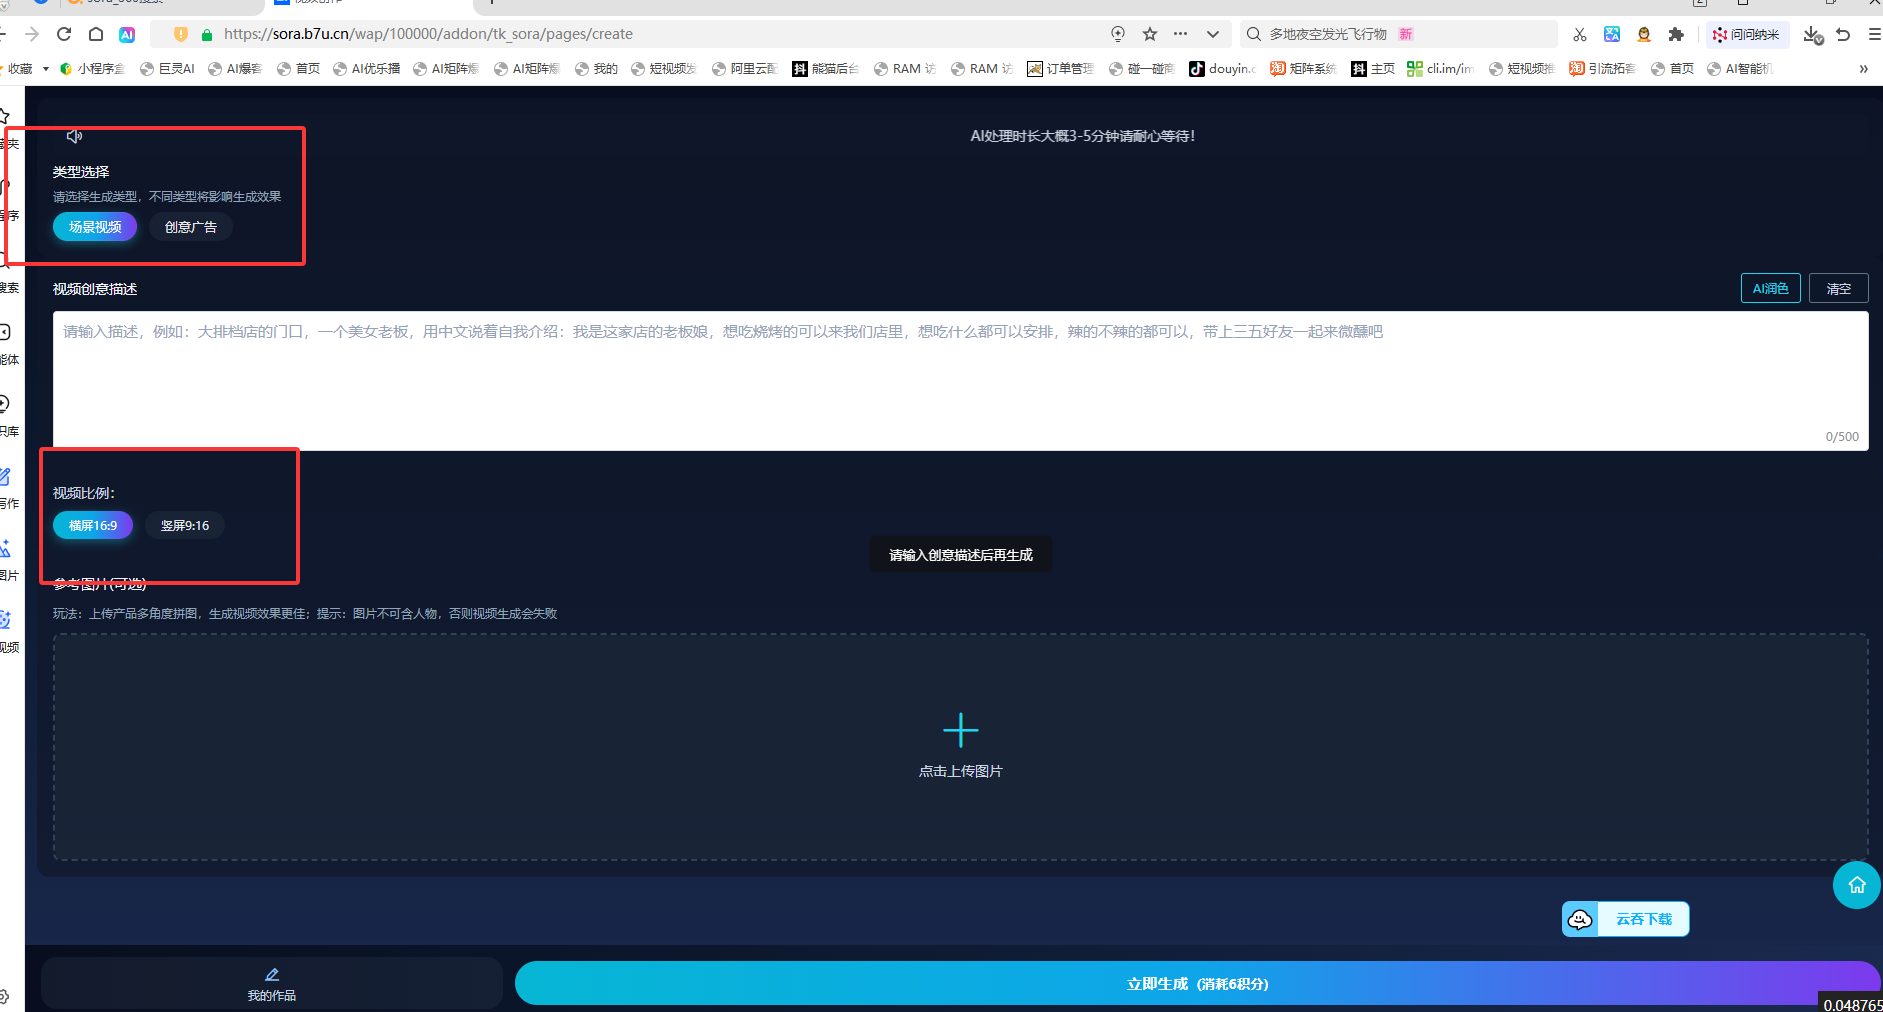Click the speaker announcement icon
This screenshot has height=1012, width=1883.
pyautogui.click(x=74, y=136)
